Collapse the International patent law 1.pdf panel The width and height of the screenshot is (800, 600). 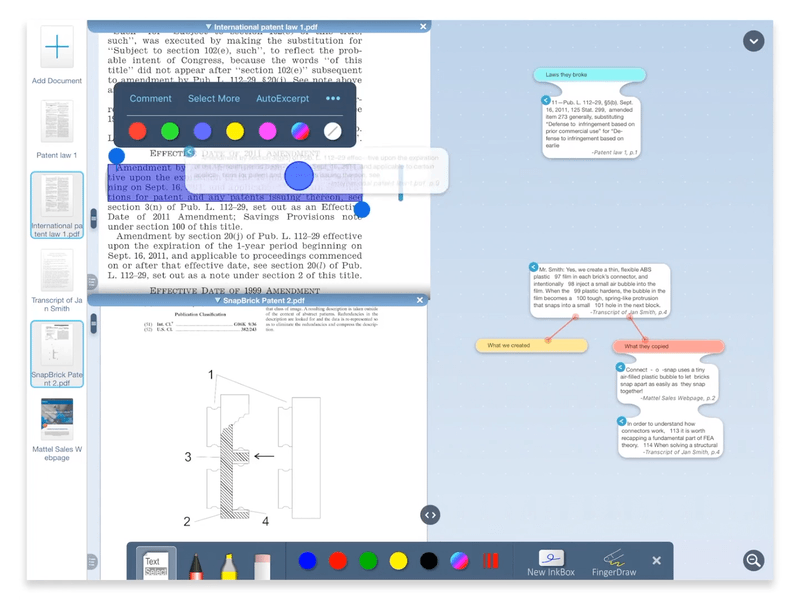point(209,27)
